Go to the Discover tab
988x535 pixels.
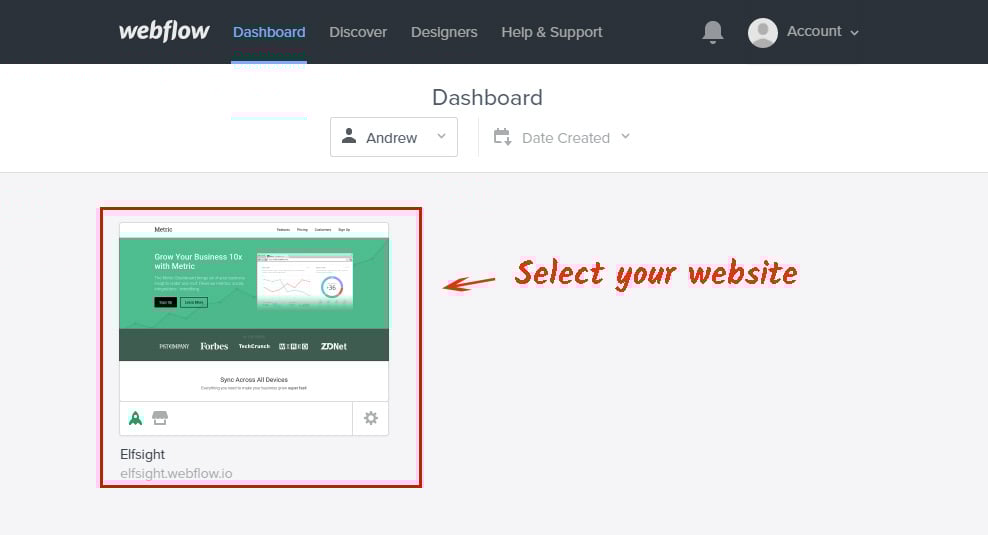point(358,32)
